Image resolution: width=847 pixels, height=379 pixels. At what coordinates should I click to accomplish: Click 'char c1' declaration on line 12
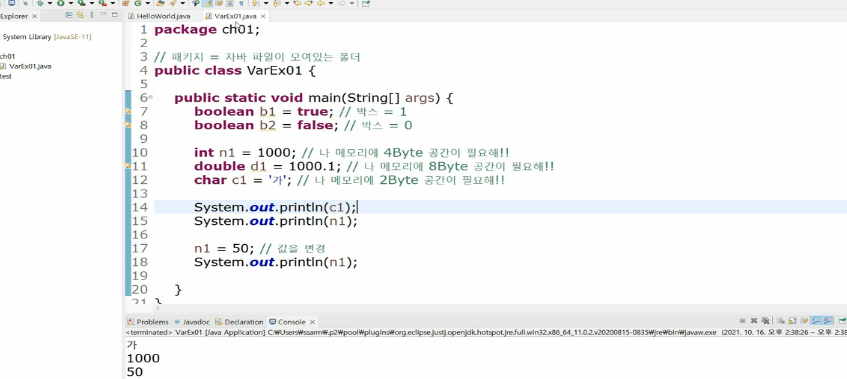pyautogui.click(x=220, y=180)
